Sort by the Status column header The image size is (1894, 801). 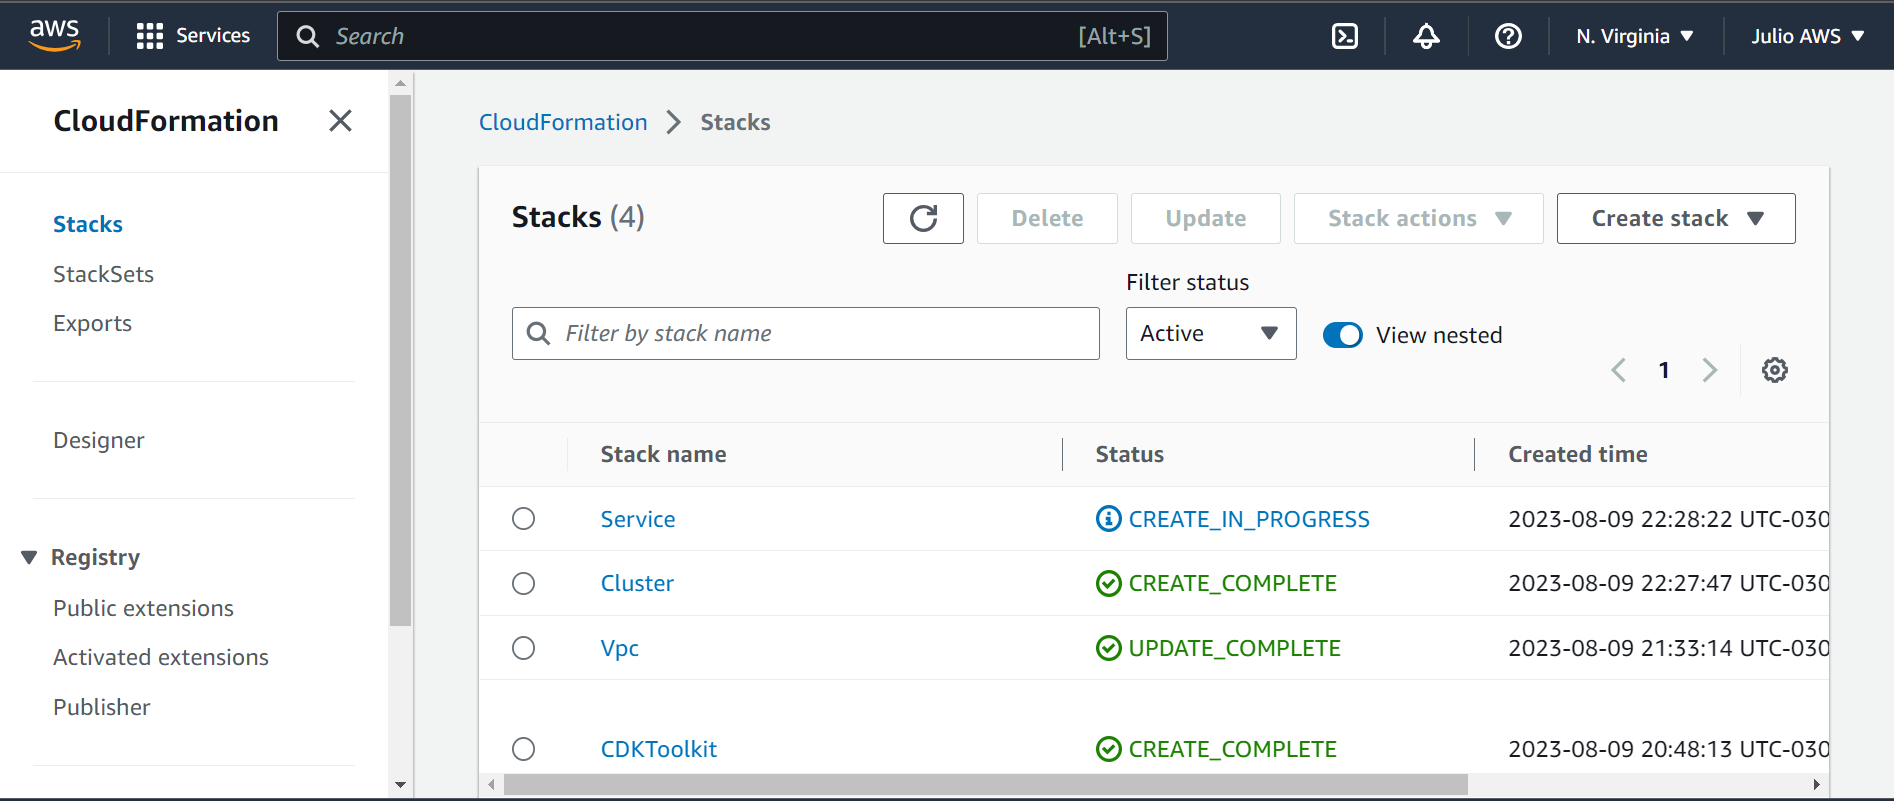coord(1129,454)
